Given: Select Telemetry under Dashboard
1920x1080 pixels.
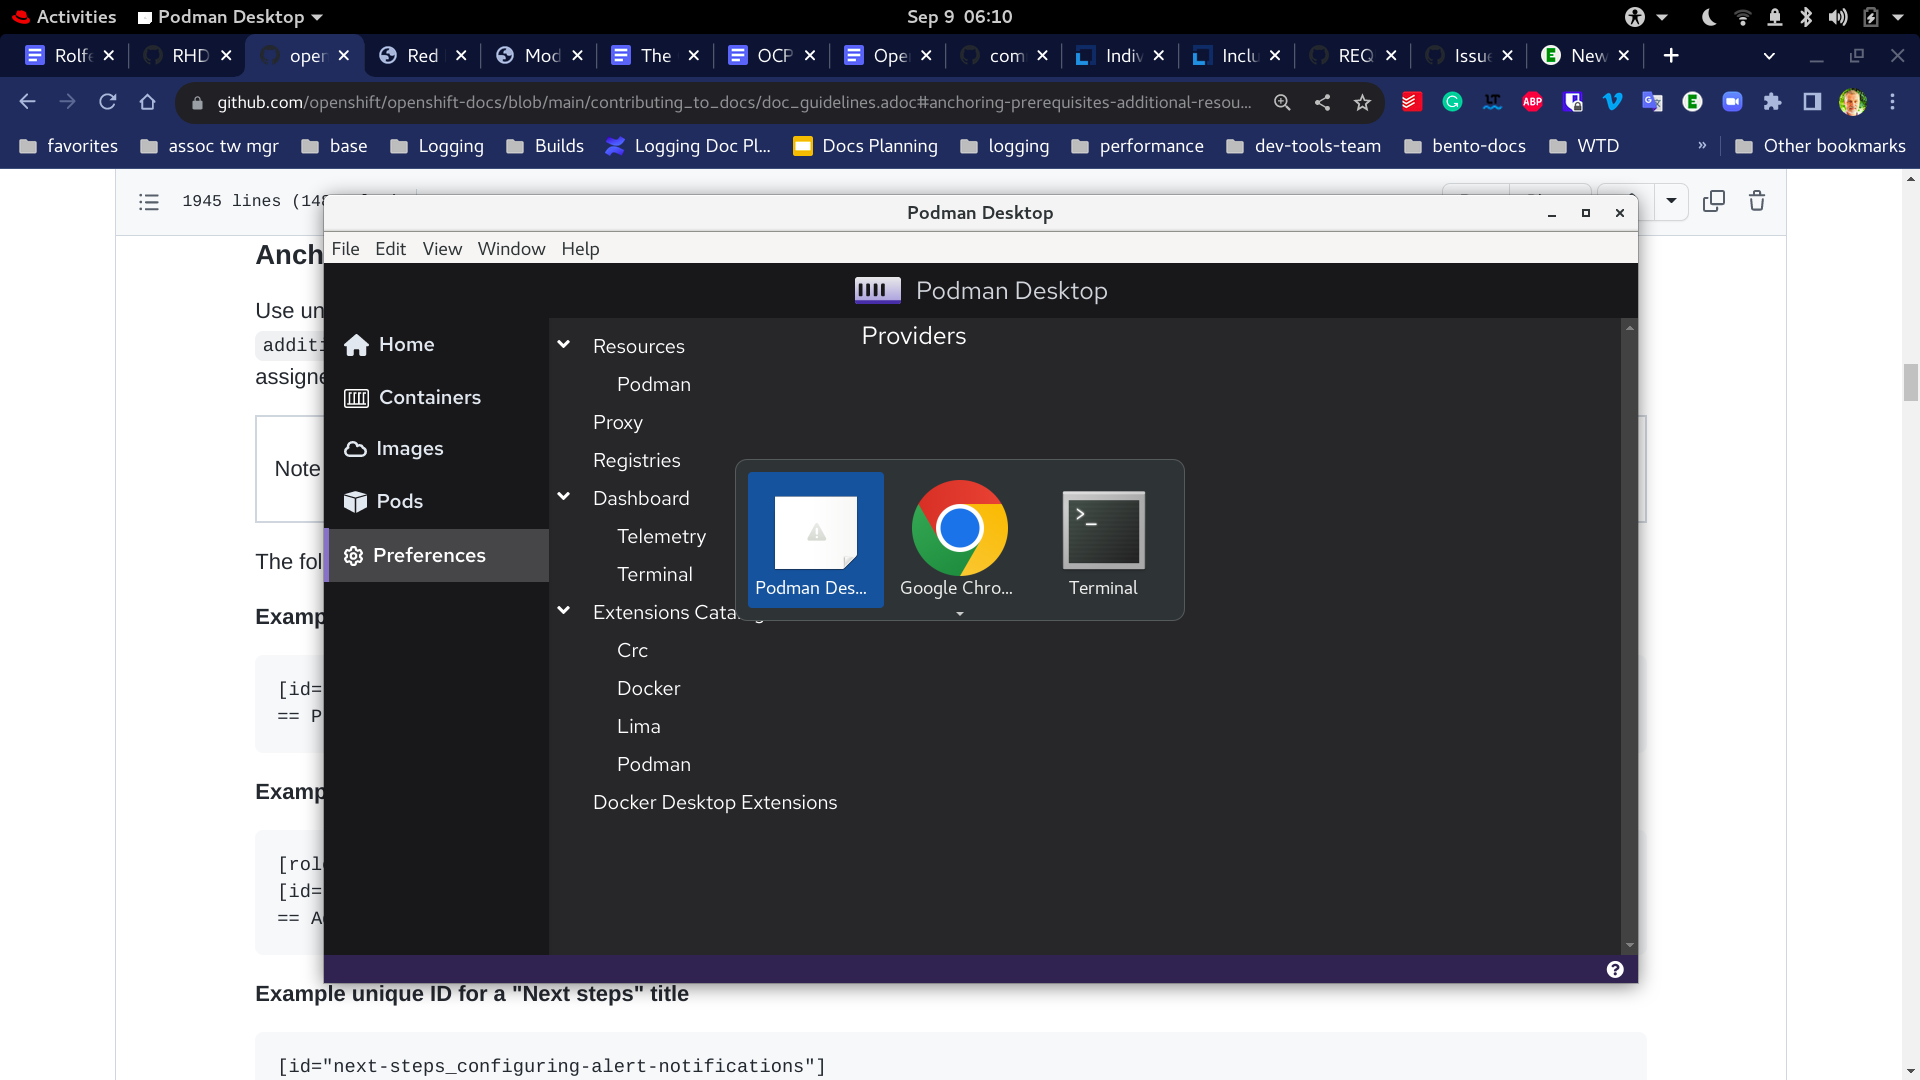Looking at the screenshot, I should tap(661, 537).
